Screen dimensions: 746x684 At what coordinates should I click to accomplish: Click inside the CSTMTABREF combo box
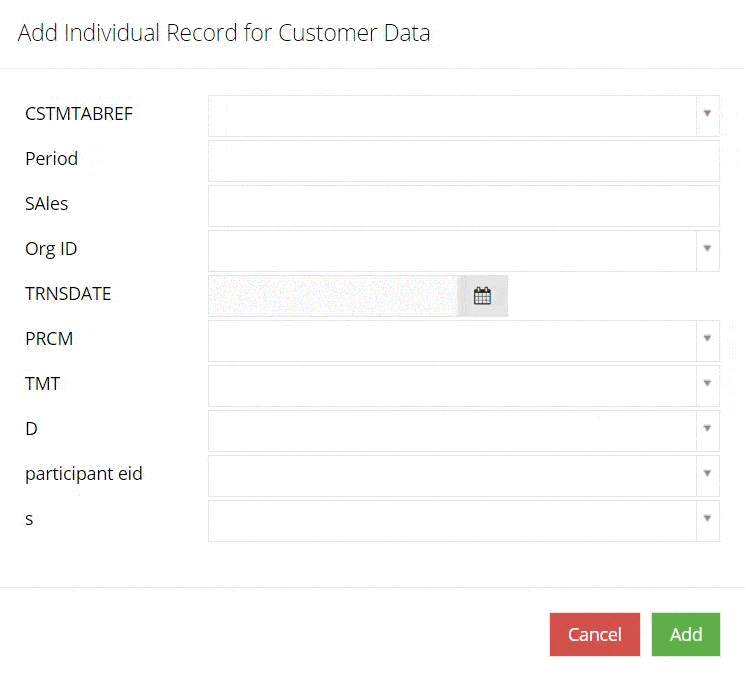pos(452,116)
